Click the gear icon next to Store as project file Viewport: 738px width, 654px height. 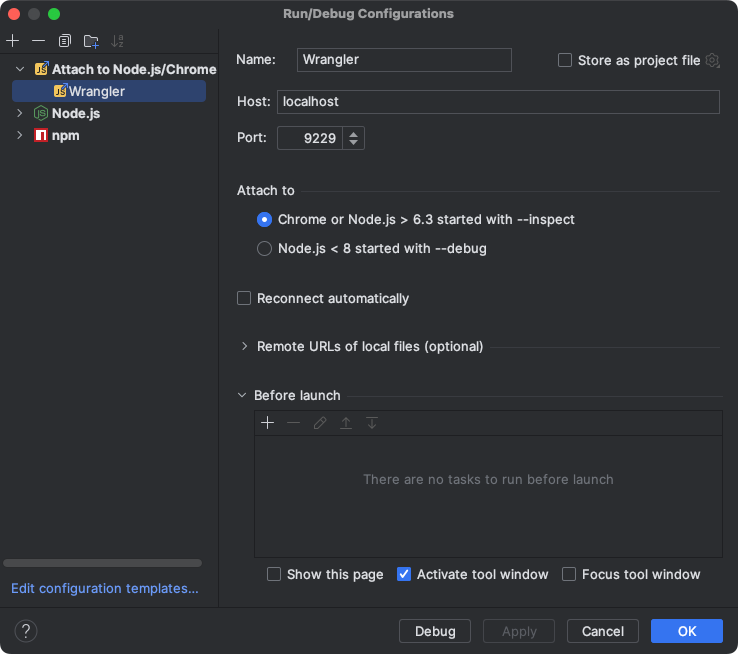click(712, 60)
